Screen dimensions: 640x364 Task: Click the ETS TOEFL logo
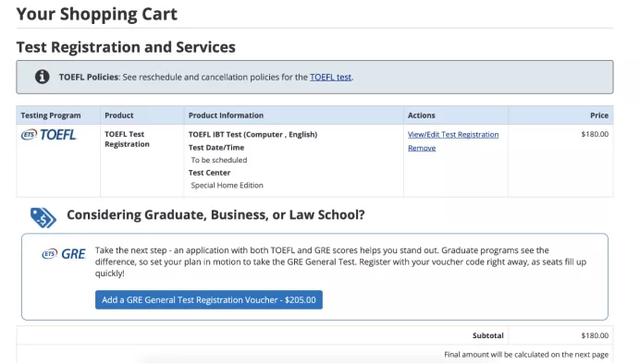pyautogui.click(x=49, y=135)
